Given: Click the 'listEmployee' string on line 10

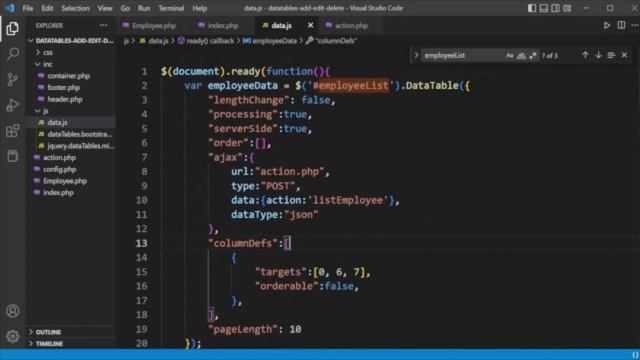Looking at the screenshot, I should coord(348,200).
